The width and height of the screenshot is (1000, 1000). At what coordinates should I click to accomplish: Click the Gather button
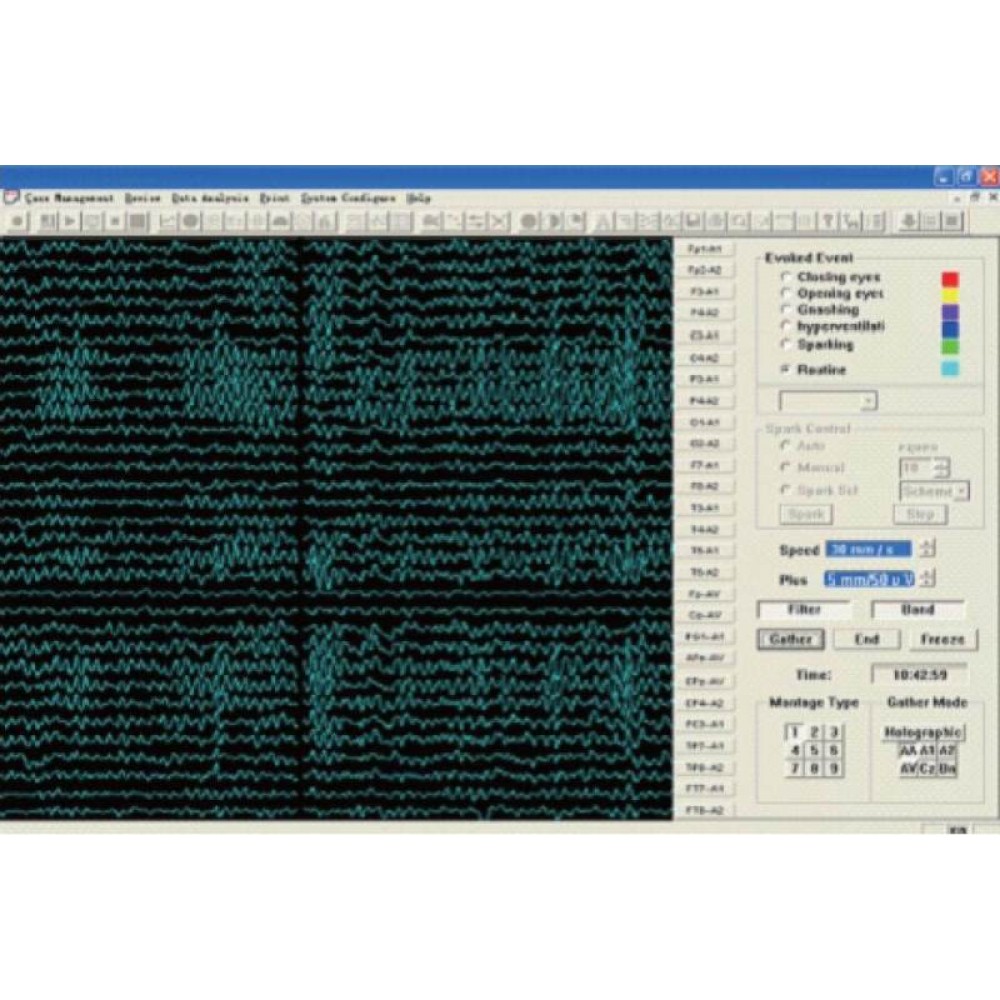[x=790, y=639]
